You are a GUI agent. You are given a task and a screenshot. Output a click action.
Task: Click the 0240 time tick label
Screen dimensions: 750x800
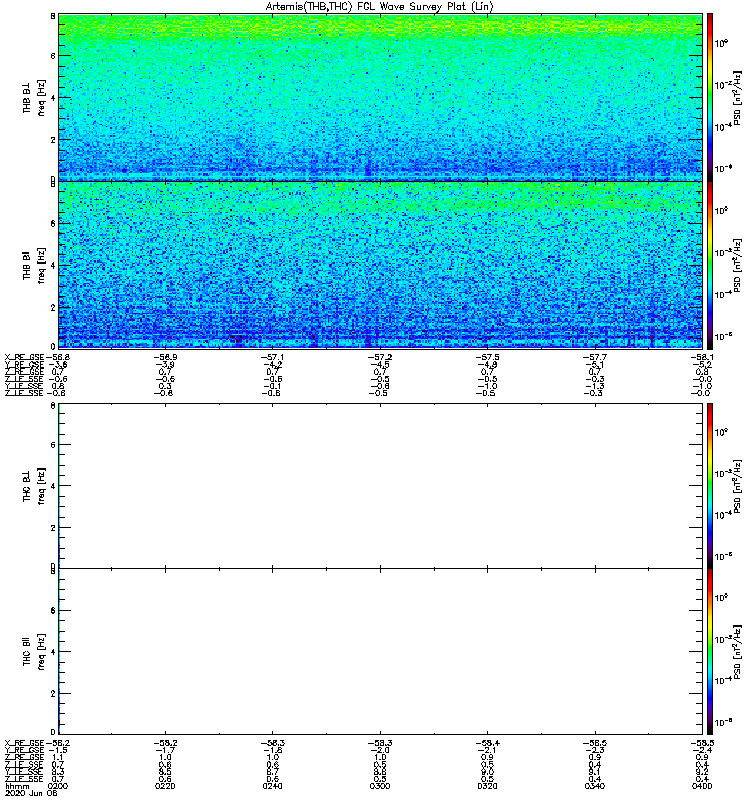tap(272, 786)
